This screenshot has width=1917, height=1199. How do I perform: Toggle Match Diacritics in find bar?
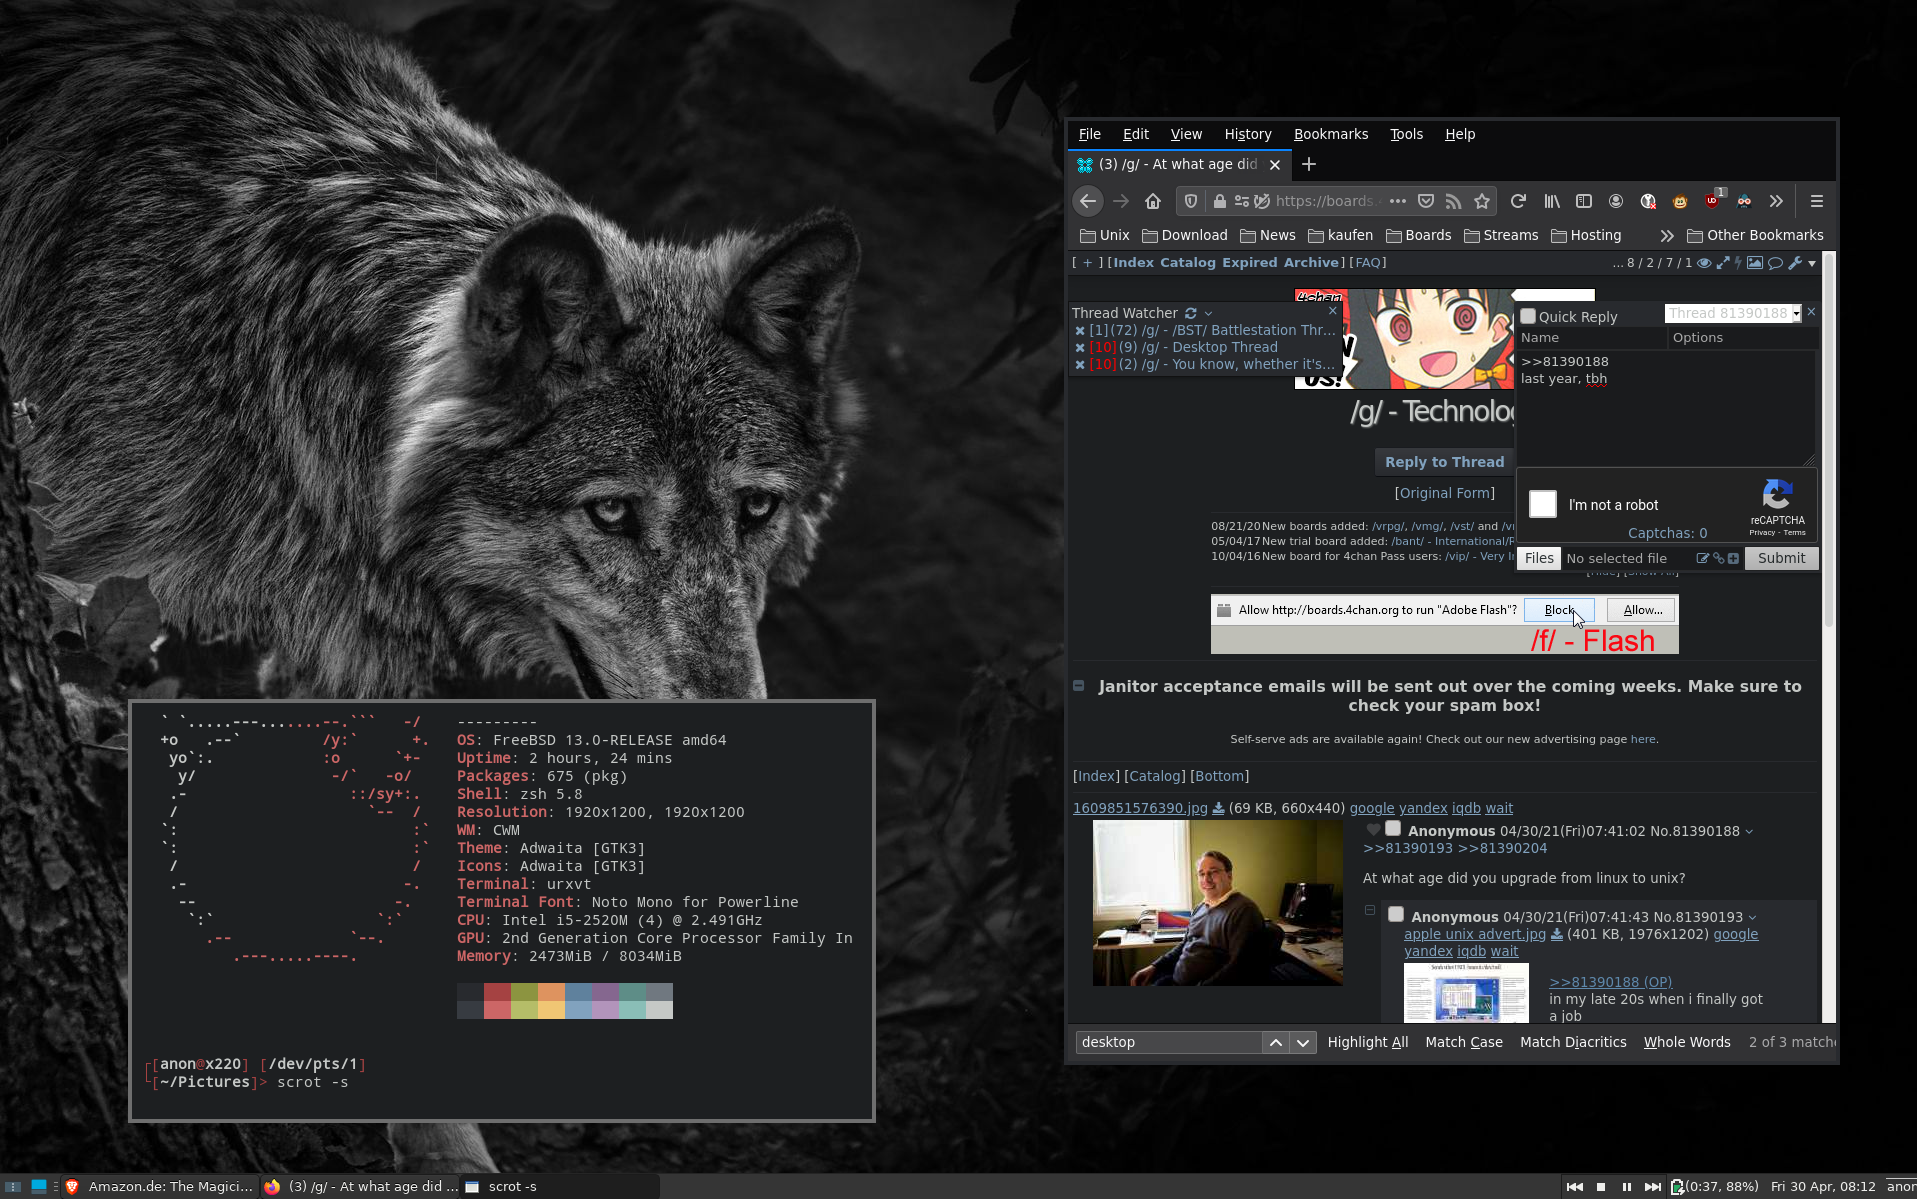tap(1573, 1042)
